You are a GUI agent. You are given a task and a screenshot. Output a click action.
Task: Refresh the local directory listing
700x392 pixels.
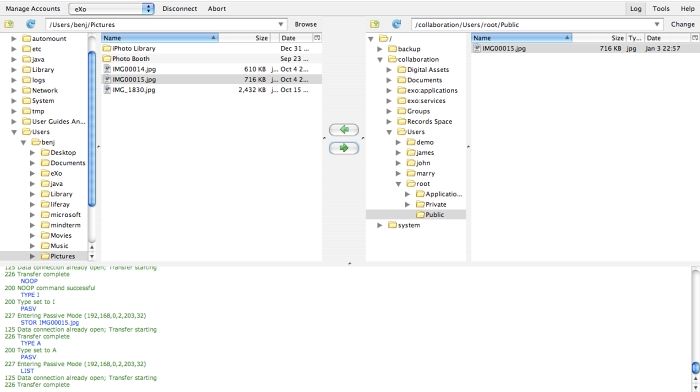pos(30,24)
